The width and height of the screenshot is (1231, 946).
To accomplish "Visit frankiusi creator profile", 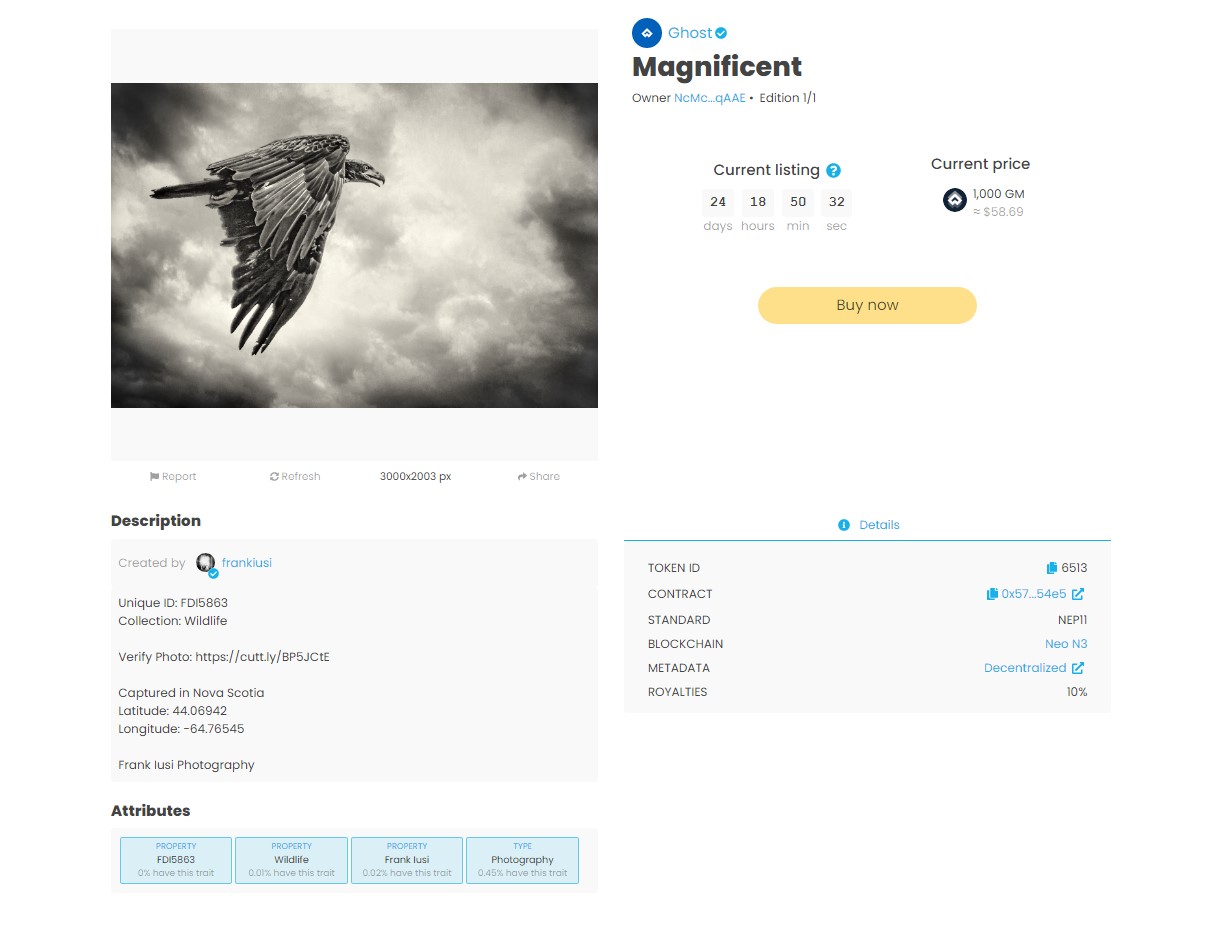I will pos(247,563).
